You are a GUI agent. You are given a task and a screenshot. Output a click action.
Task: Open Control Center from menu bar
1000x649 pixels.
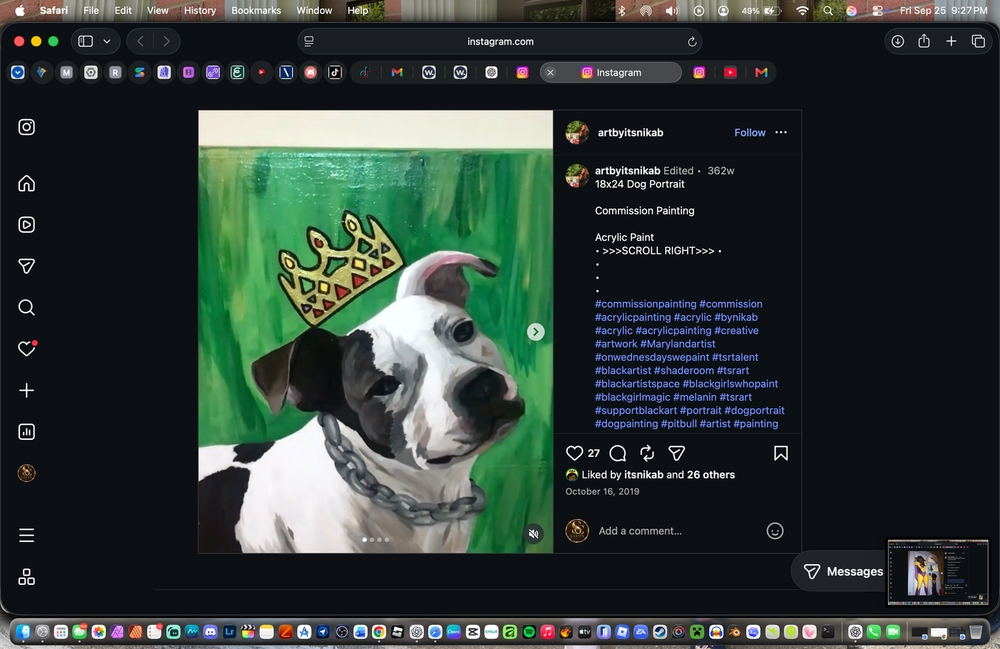(x=878, y=11)
